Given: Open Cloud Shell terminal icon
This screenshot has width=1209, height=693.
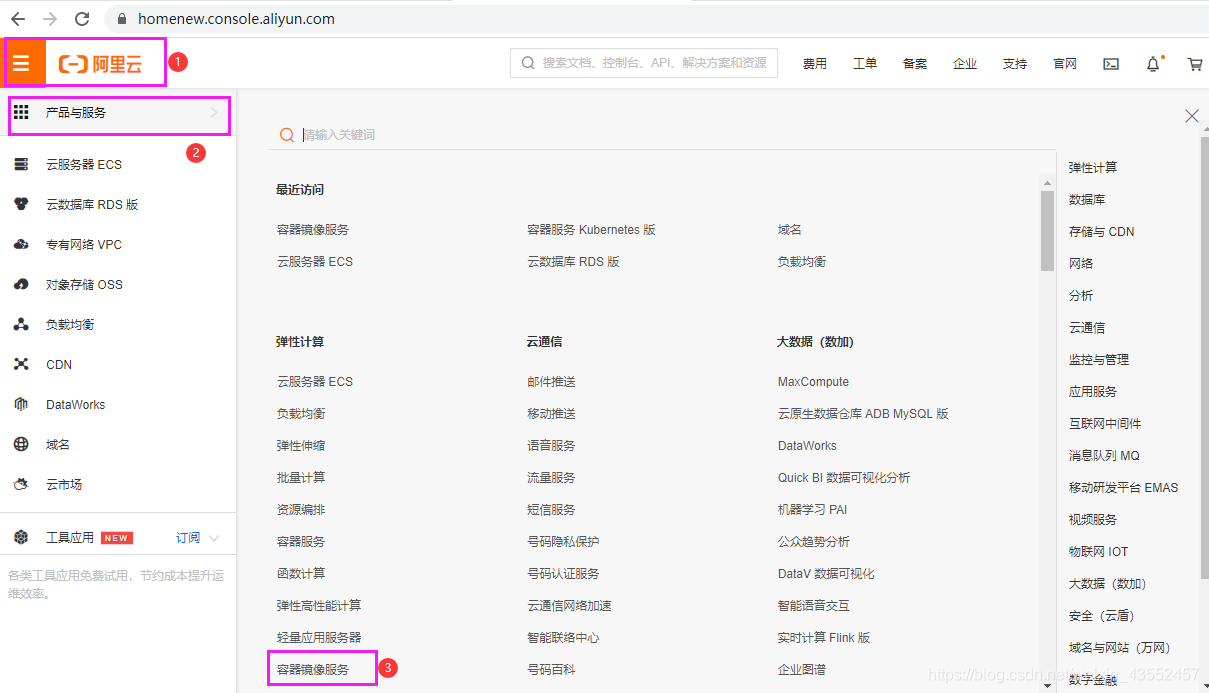Looking at the screenshot, I should [1111, 64].
